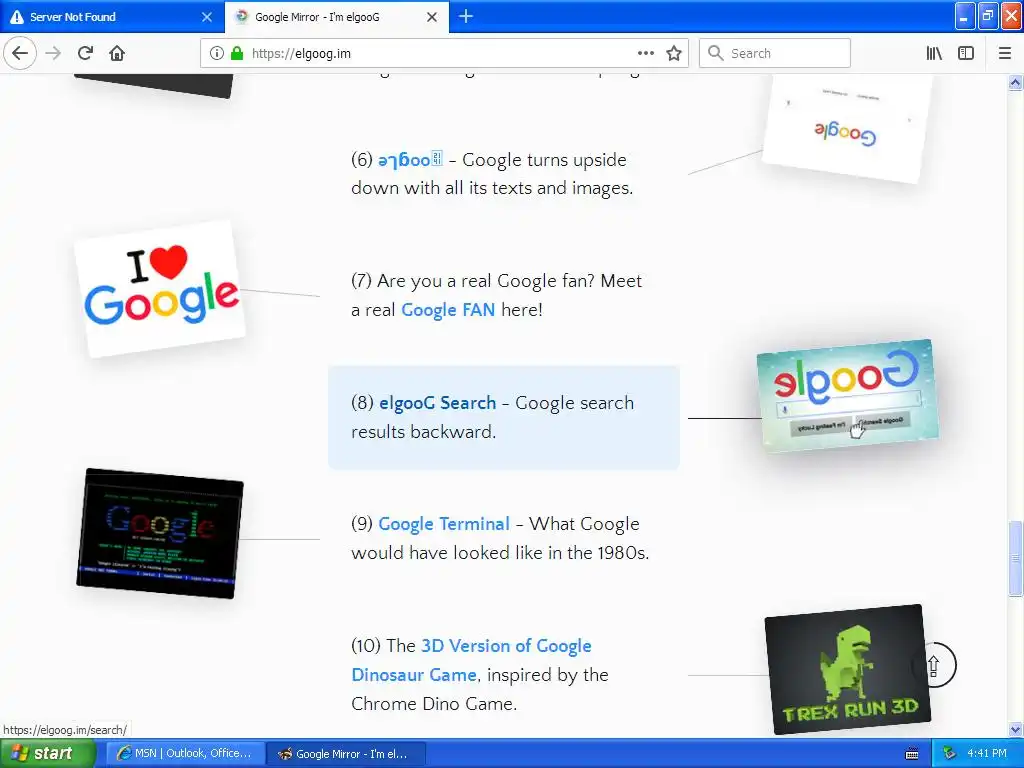Click the scroll-to-top arrow button
This screenshot has width=1024, height=768.
click(935, 665)
